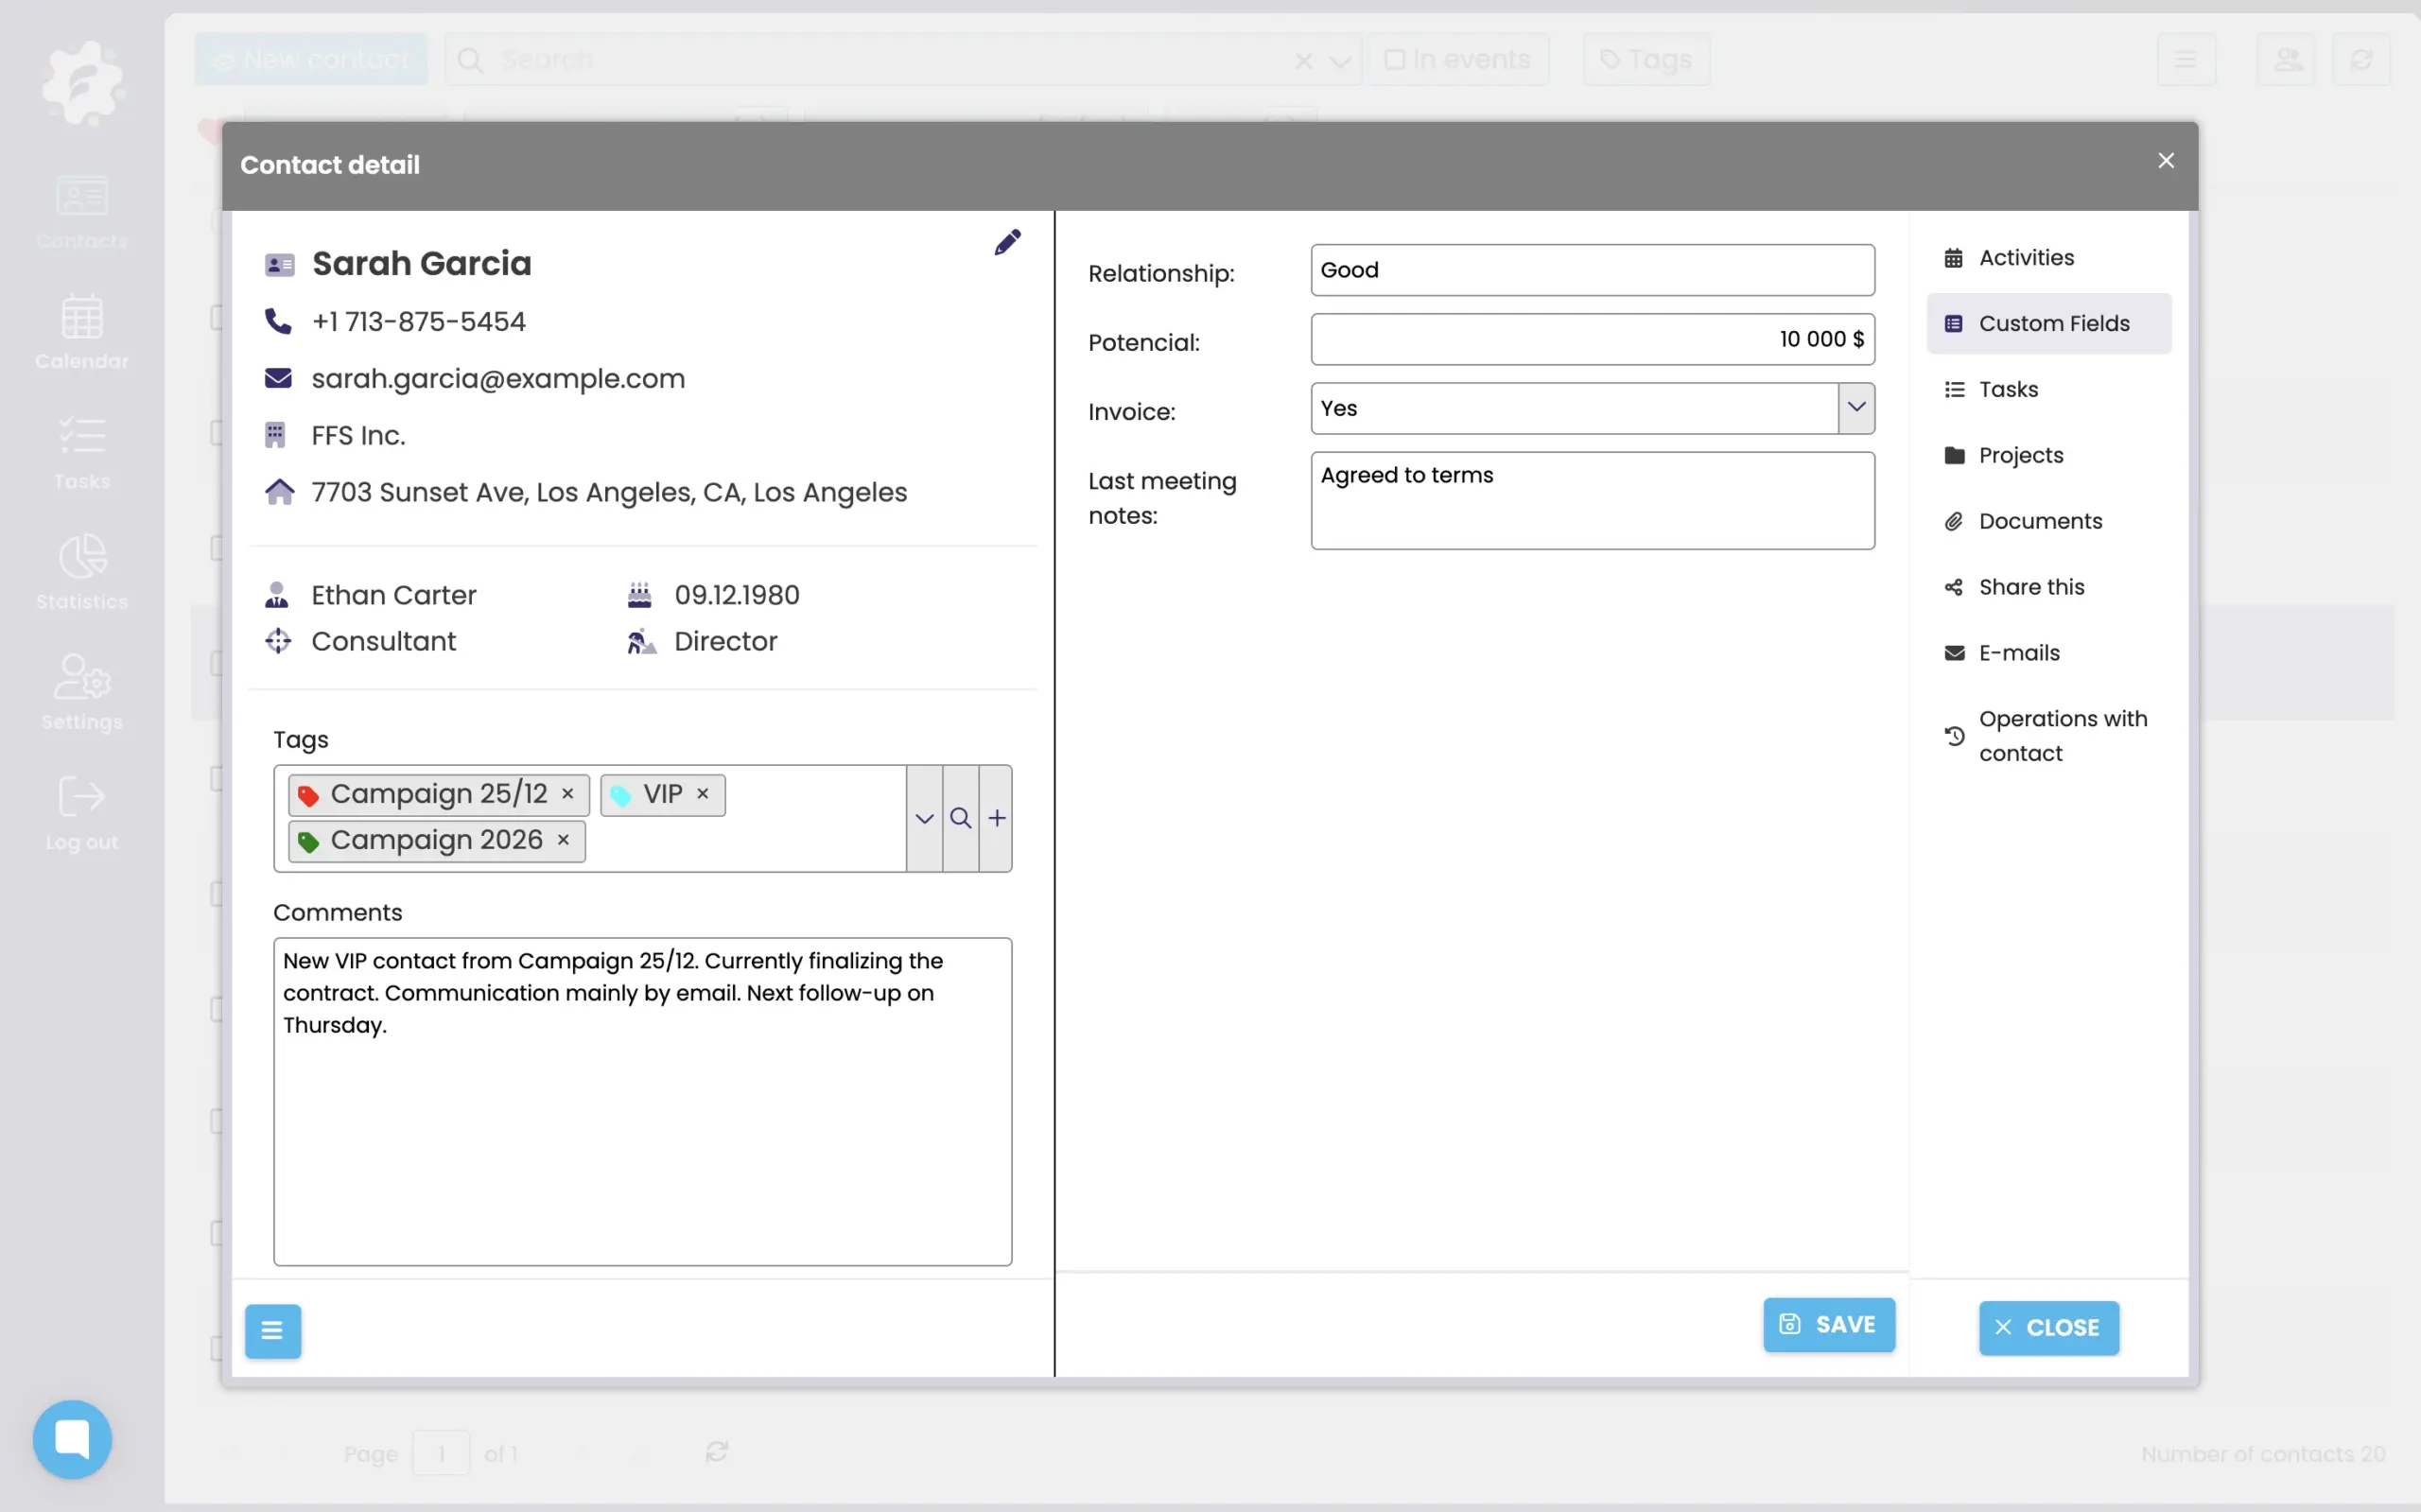Viewport: 2421px width, 1512px height.
Task: Remove the VIP tag
Action: 703,794
